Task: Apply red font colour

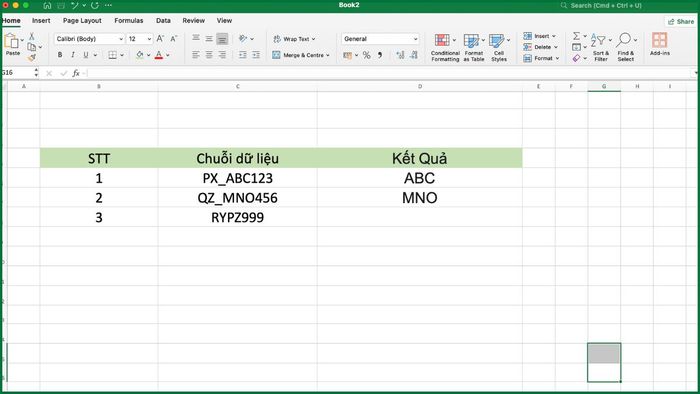Action: tap(159, 55)
